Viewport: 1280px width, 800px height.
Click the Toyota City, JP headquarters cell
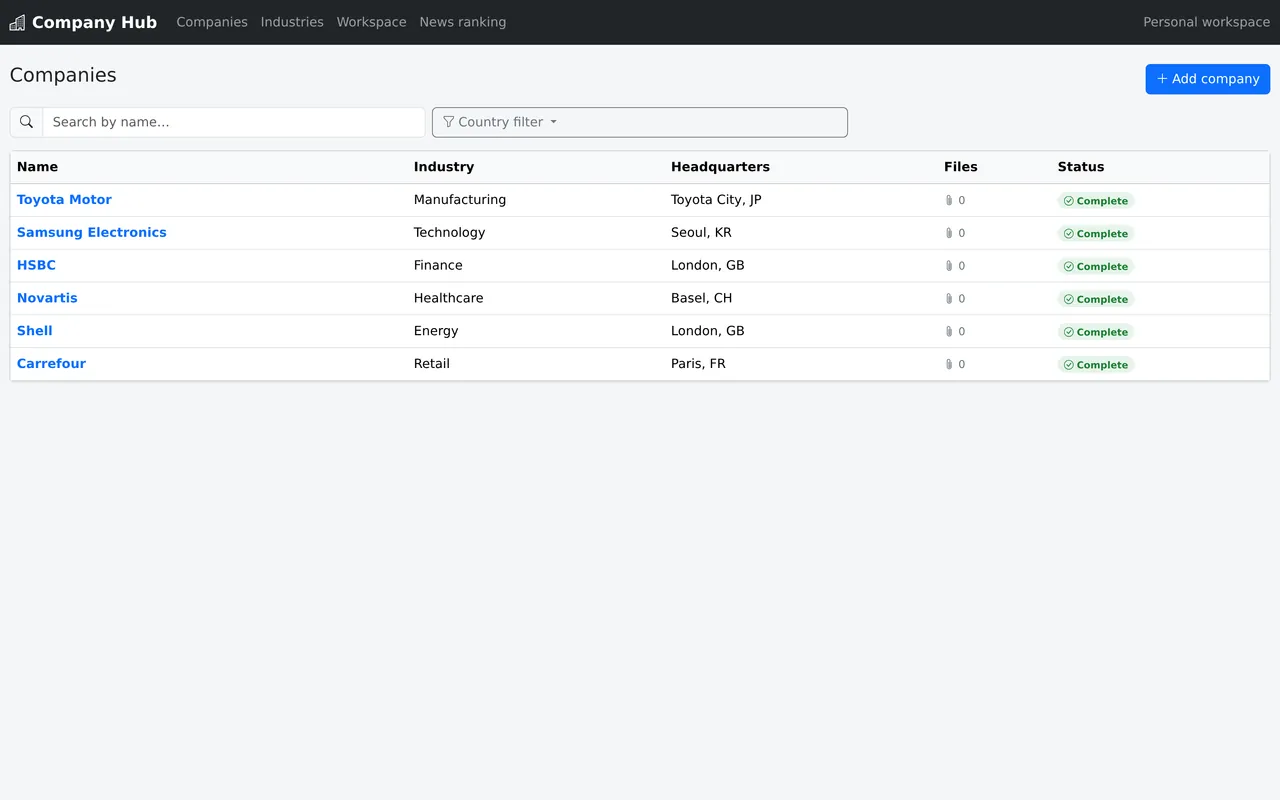(x=716, y=200)
